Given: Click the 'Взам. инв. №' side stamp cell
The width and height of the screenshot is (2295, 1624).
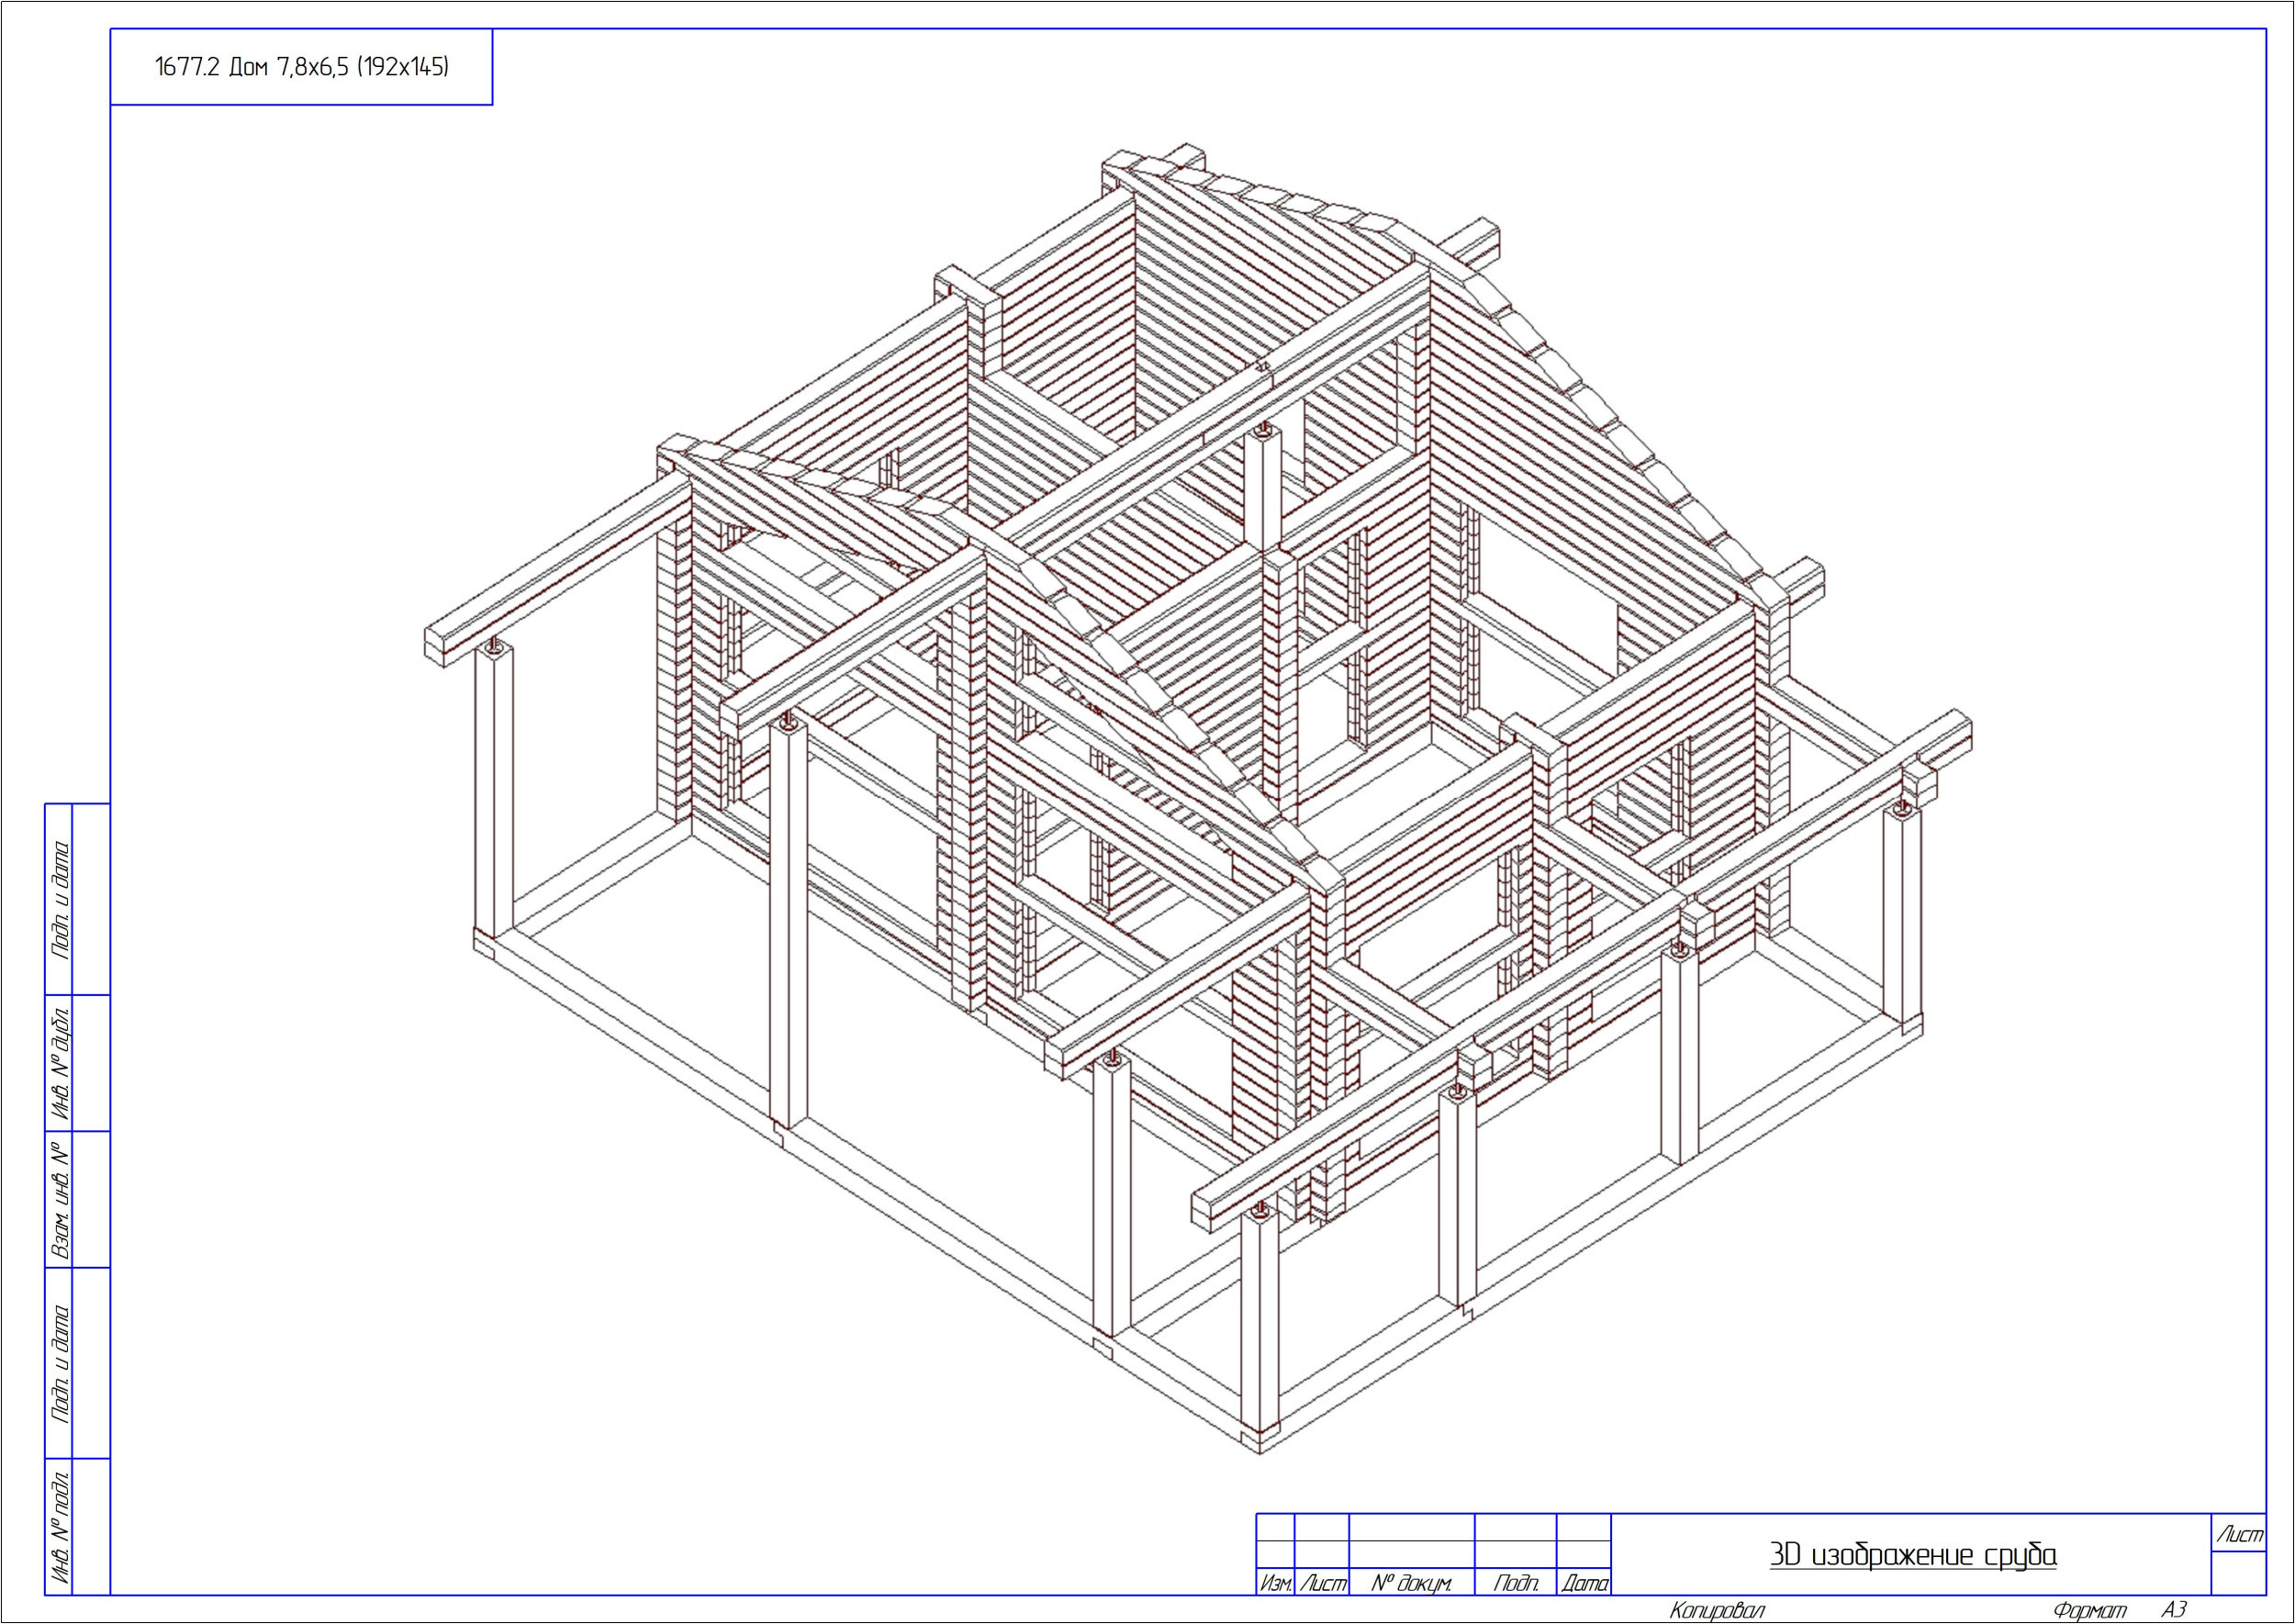Looking at the screenshot, I should tap(59, 1199).
